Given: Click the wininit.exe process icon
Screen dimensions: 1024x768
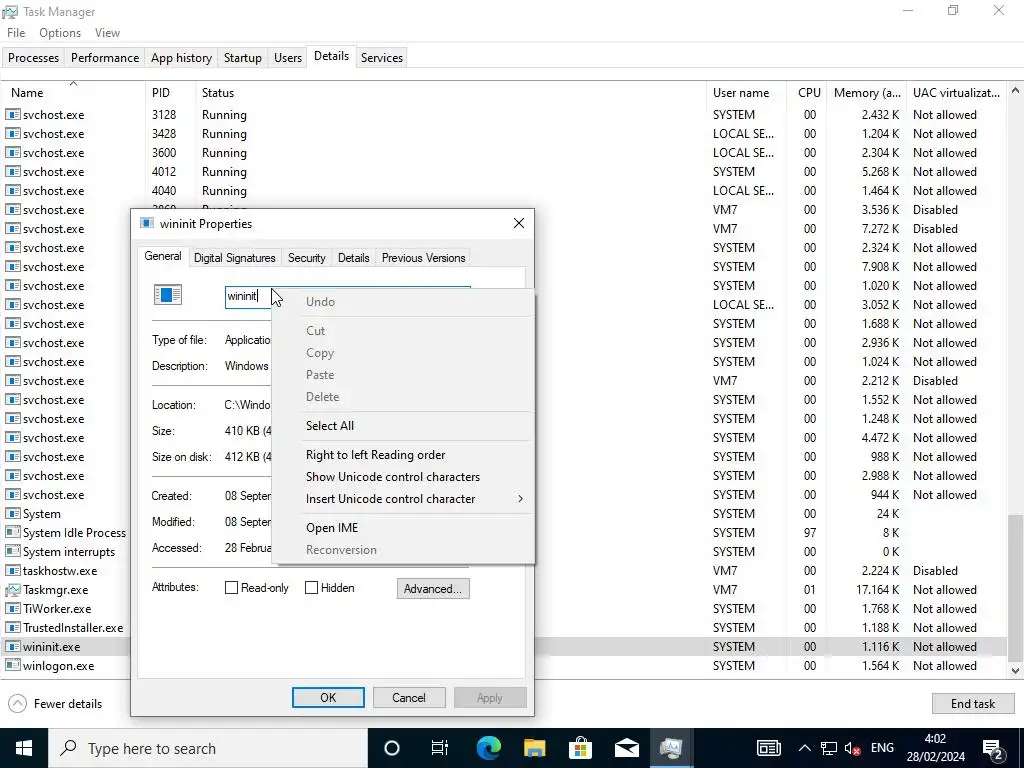Looking at the screenshot, I should click(12, 647).
